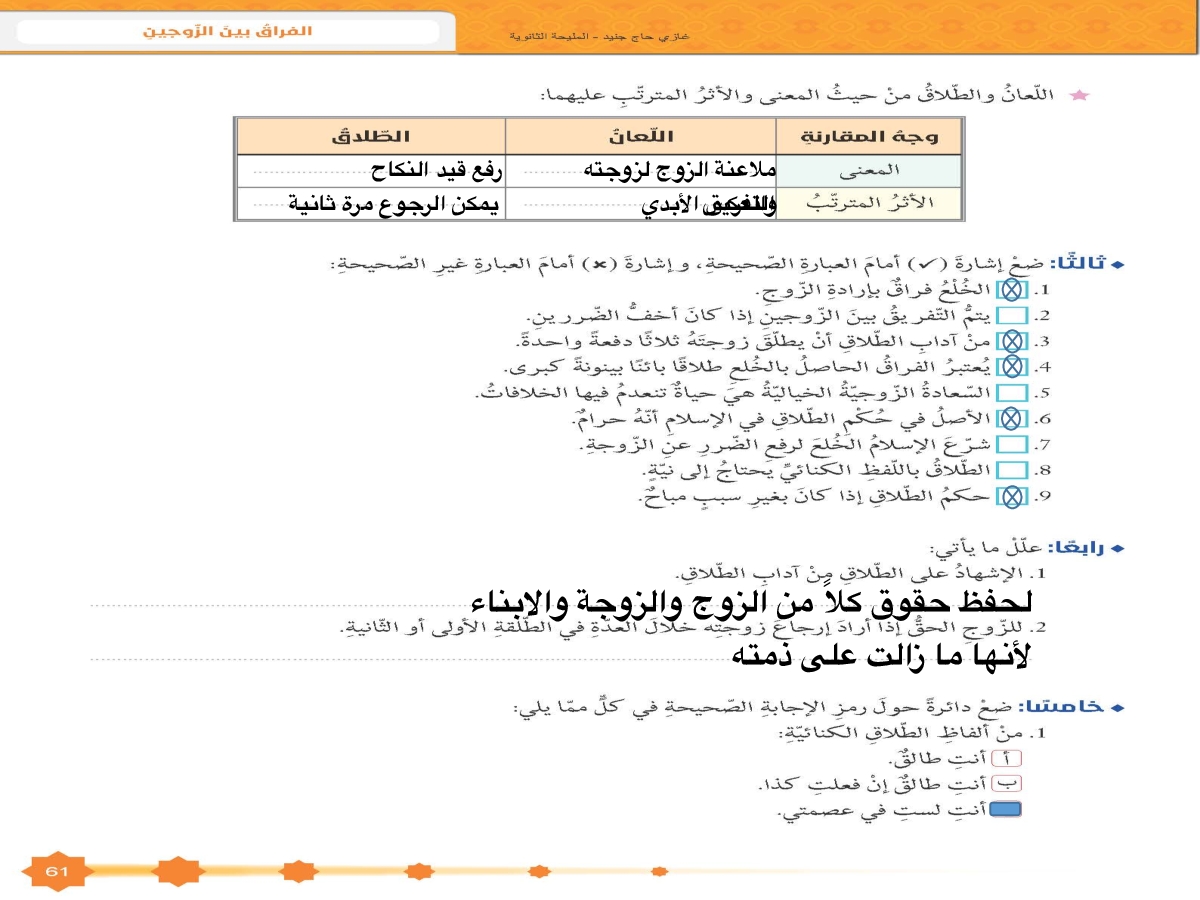Toggle the crossed box for statement 9
Viewport: 1200px width, 900px height.
(x=1012, y=495)
